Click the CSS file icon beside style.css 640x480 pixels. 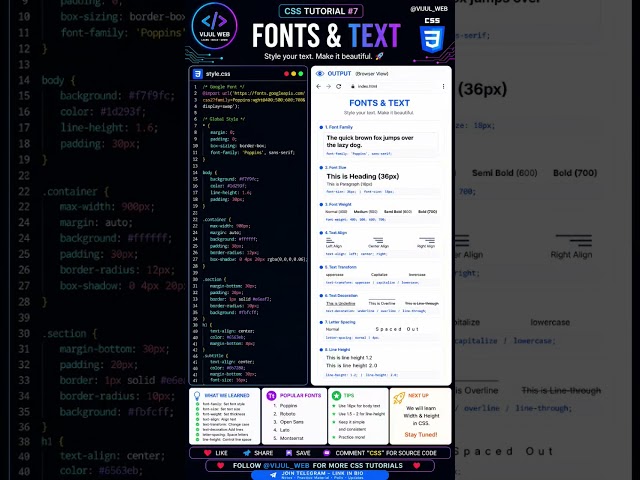[198, 74]
